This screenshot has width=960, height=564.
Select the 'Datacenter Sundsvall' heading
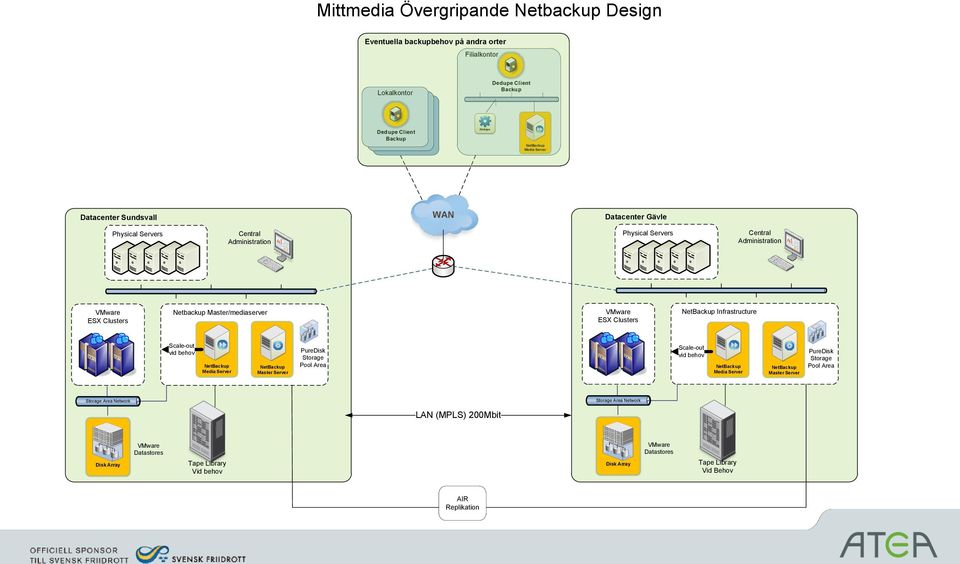click(119, 217)
